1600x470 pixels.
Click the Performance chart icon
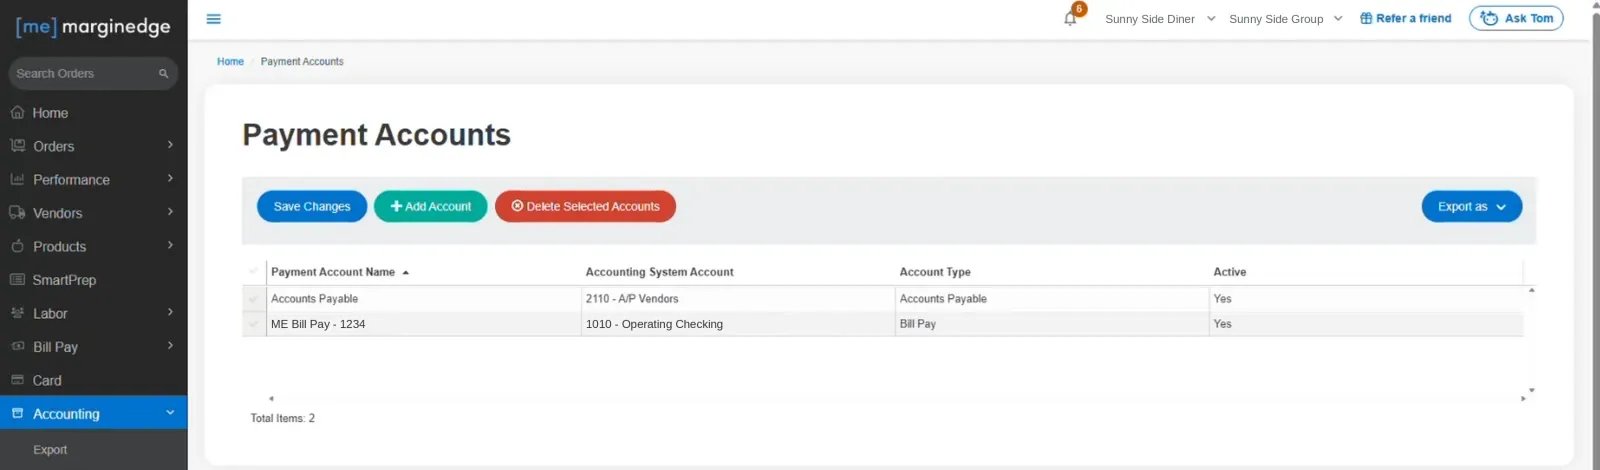17,179
